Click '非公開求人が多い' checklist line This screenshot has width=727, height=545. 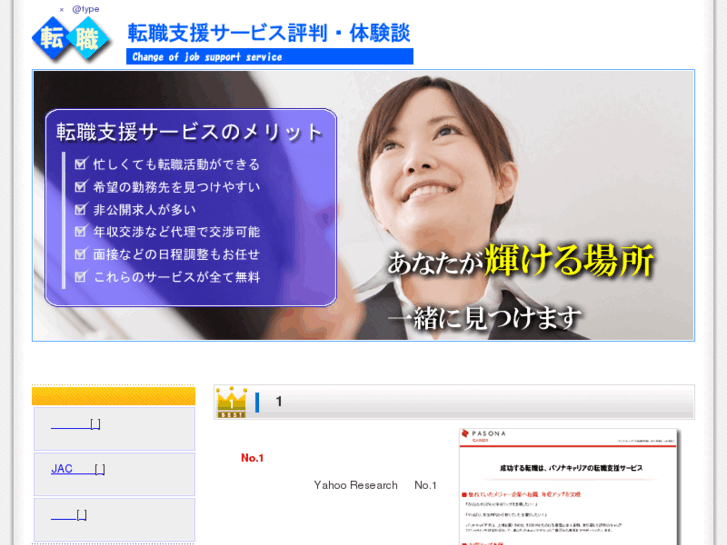[x=144, y=210]
